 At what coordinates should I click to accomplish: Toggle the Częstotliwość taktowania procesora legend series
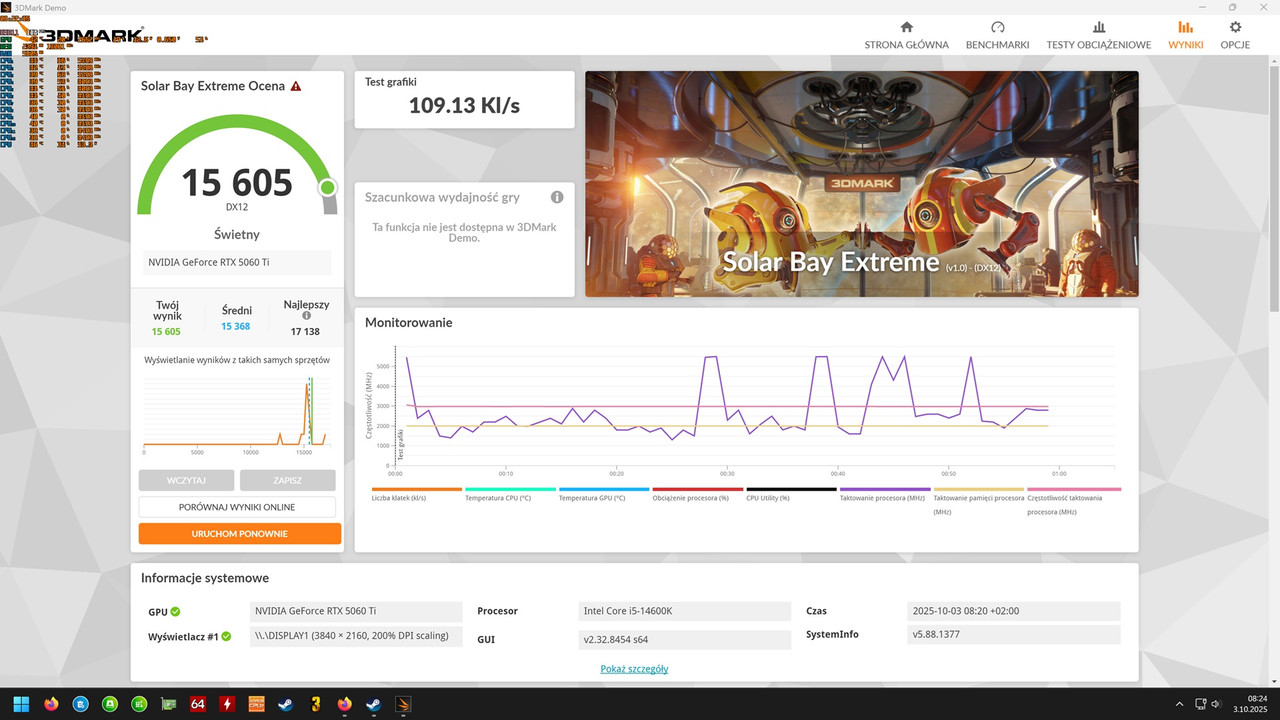point(1073,501)
